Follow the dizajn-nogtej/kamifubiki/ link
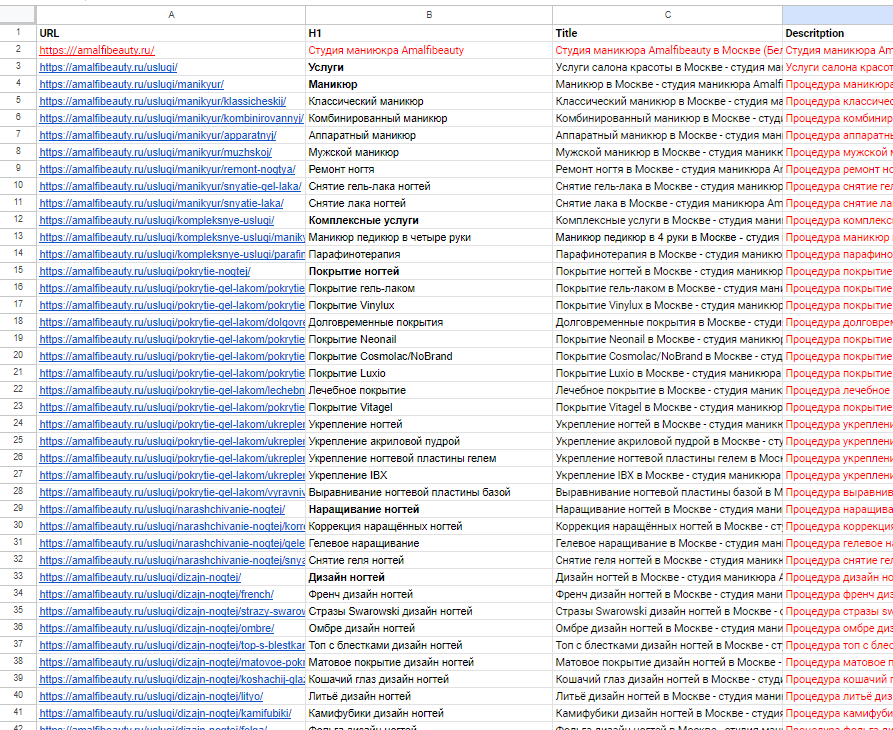The height and width of the screenshot is (730, 893). point(165,713)
